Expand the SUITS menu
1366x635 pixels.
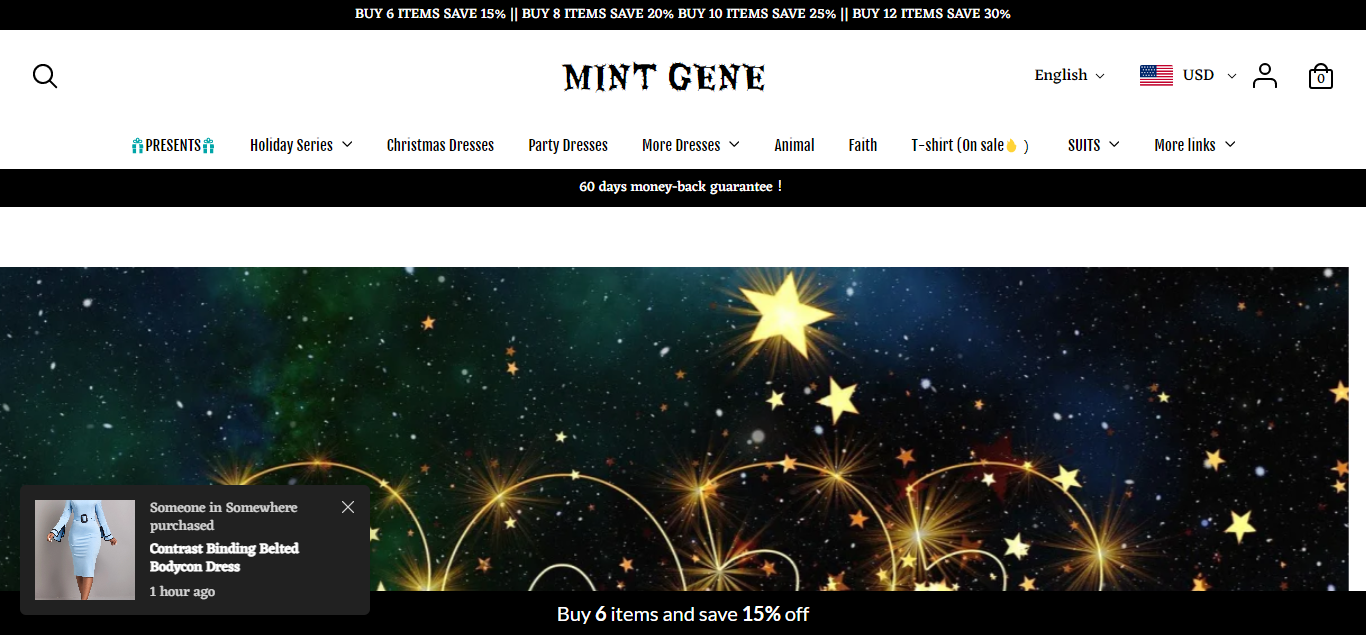pyautogui.click(x=1093, y=145)
